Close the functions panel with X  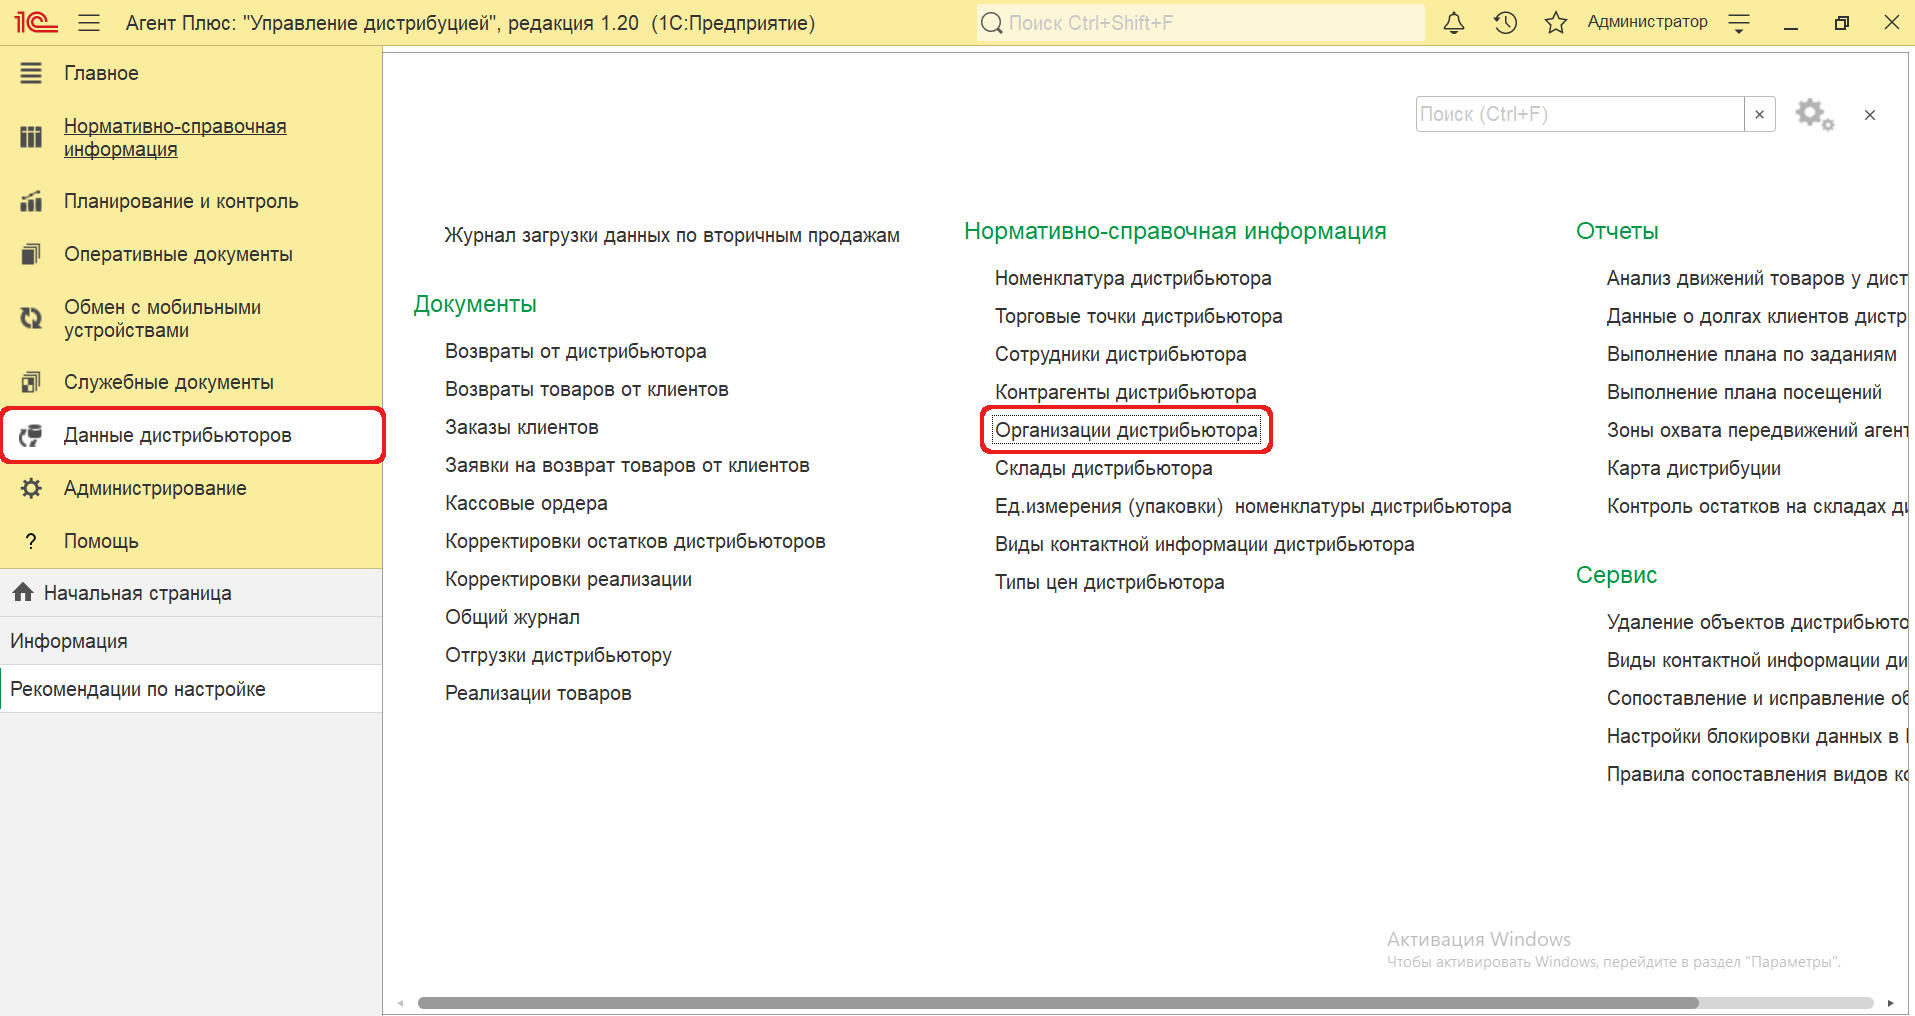pos(1870,115)
